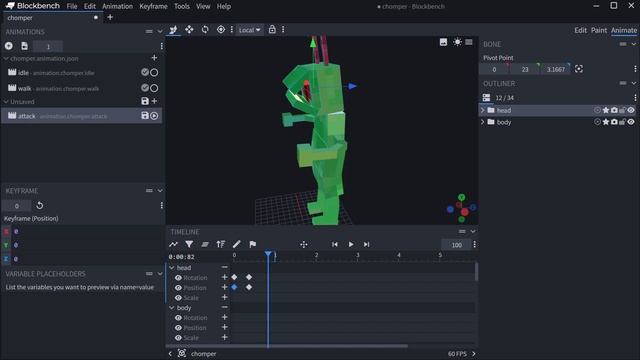Switch to Paint mode
This screenshot has width=640, height=360.
(599, 30)
